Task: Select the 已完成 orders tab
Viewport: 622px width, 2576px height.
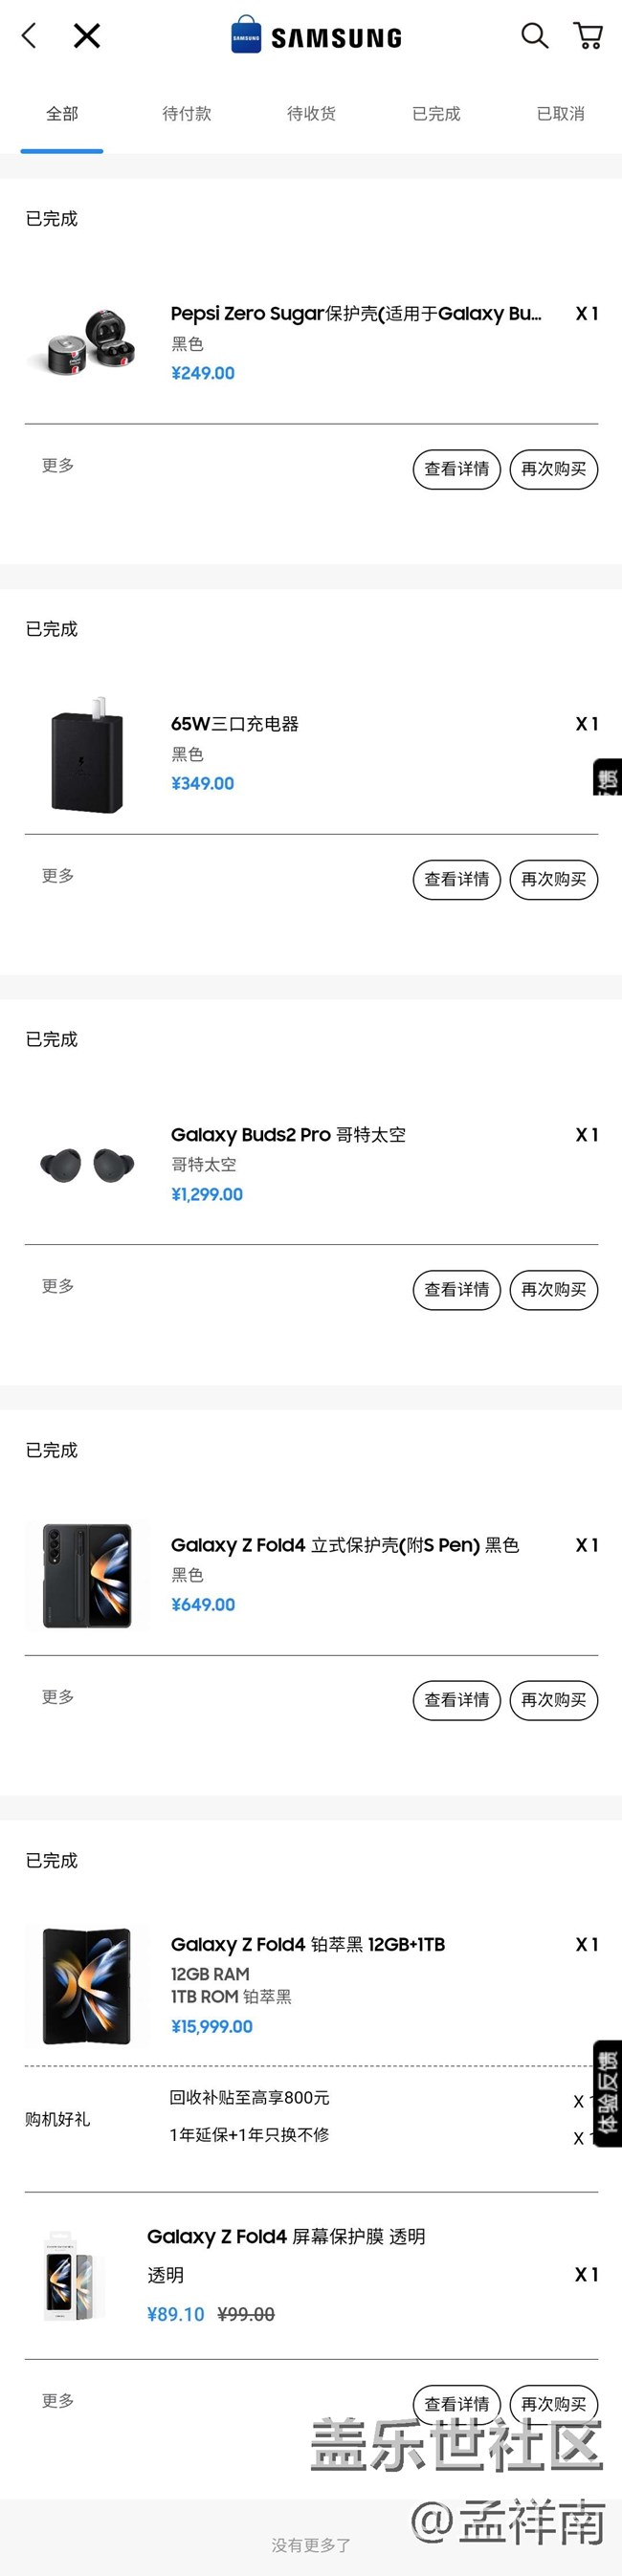Action: [x=436, y=114]
